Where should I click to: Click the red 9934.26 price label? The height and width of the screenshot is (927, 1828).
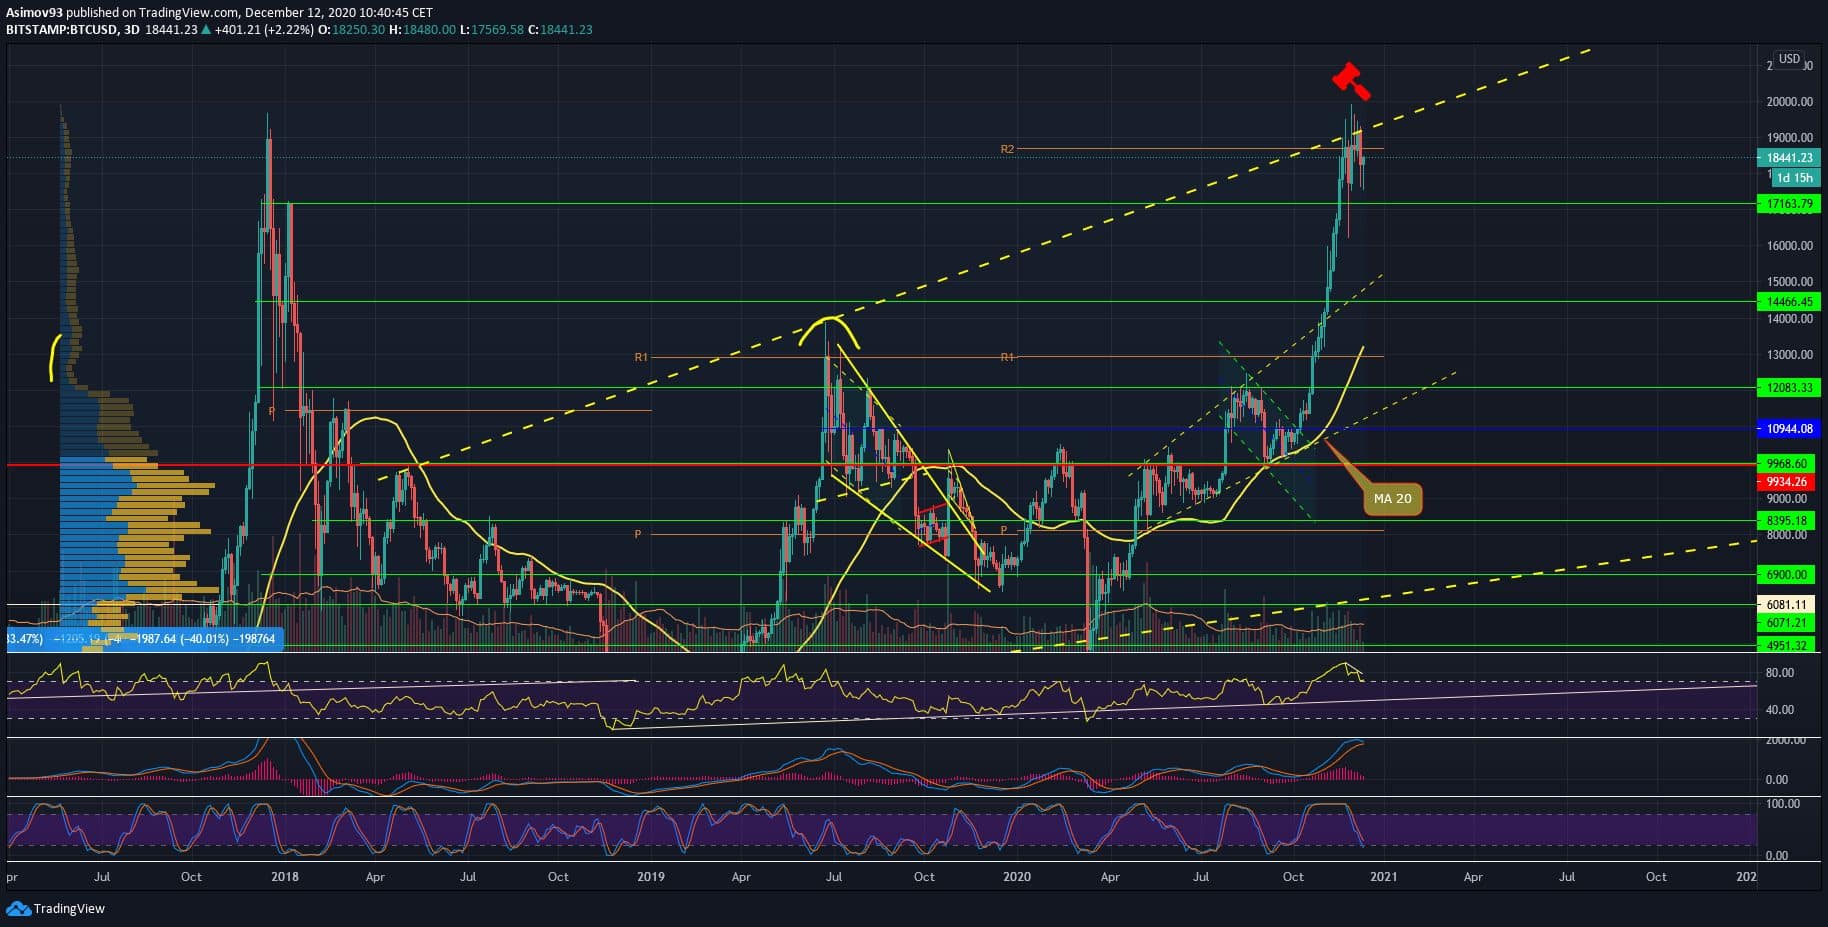(x=1789, y=482)
